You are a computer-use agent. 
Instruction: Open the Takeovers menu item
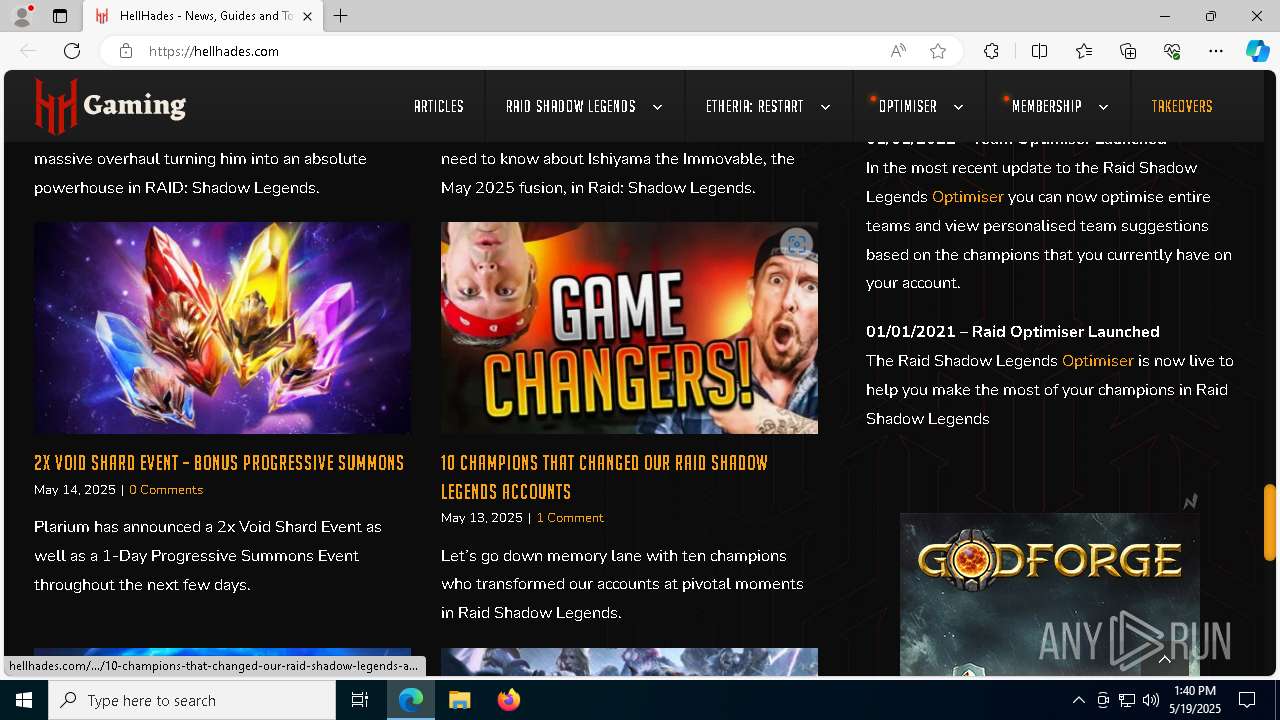pos(1182,106)
